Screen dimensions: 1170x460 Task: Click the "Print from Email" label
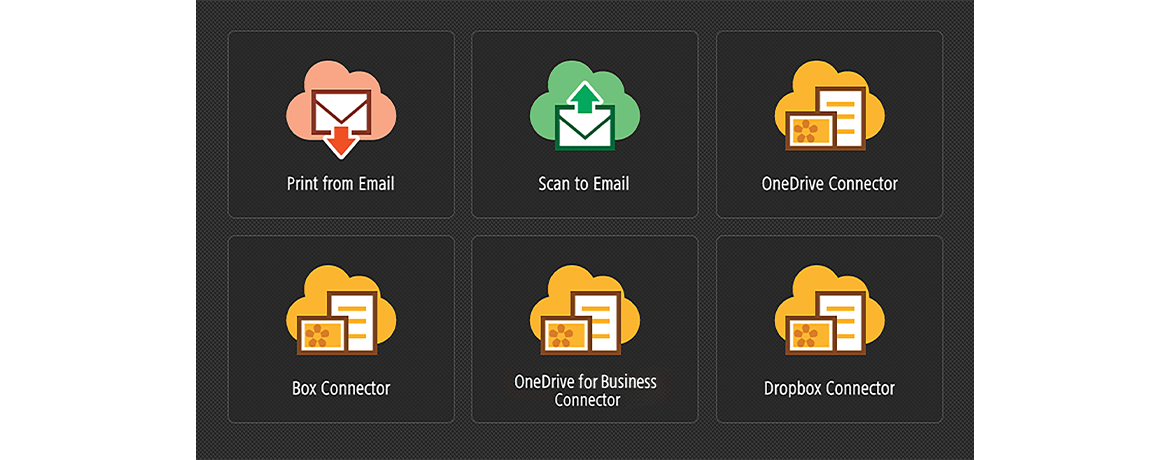coord(341,184)
